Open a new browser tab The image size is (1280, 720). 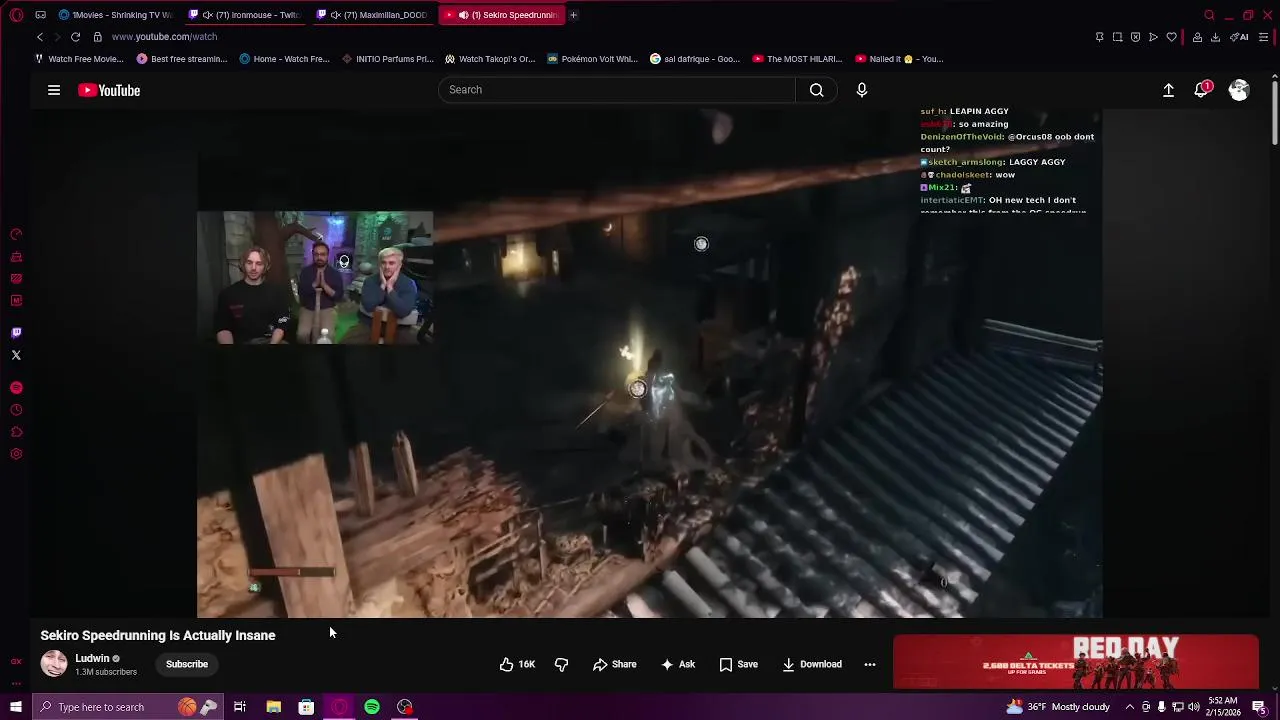coord(574,15)
